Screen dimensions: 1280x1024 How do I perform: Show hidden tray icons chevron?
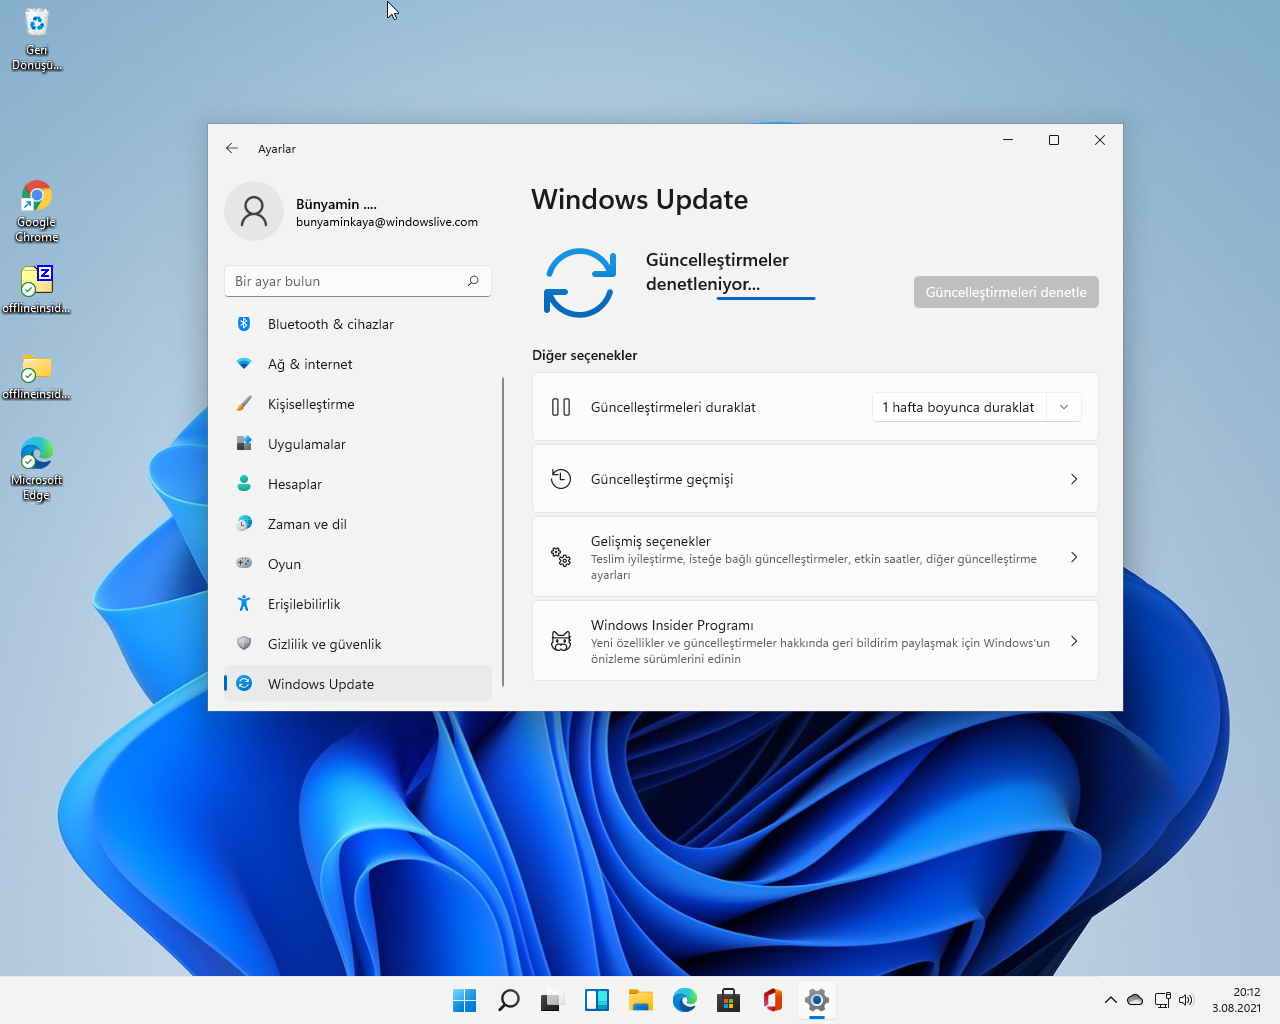click(1111, 1000)
